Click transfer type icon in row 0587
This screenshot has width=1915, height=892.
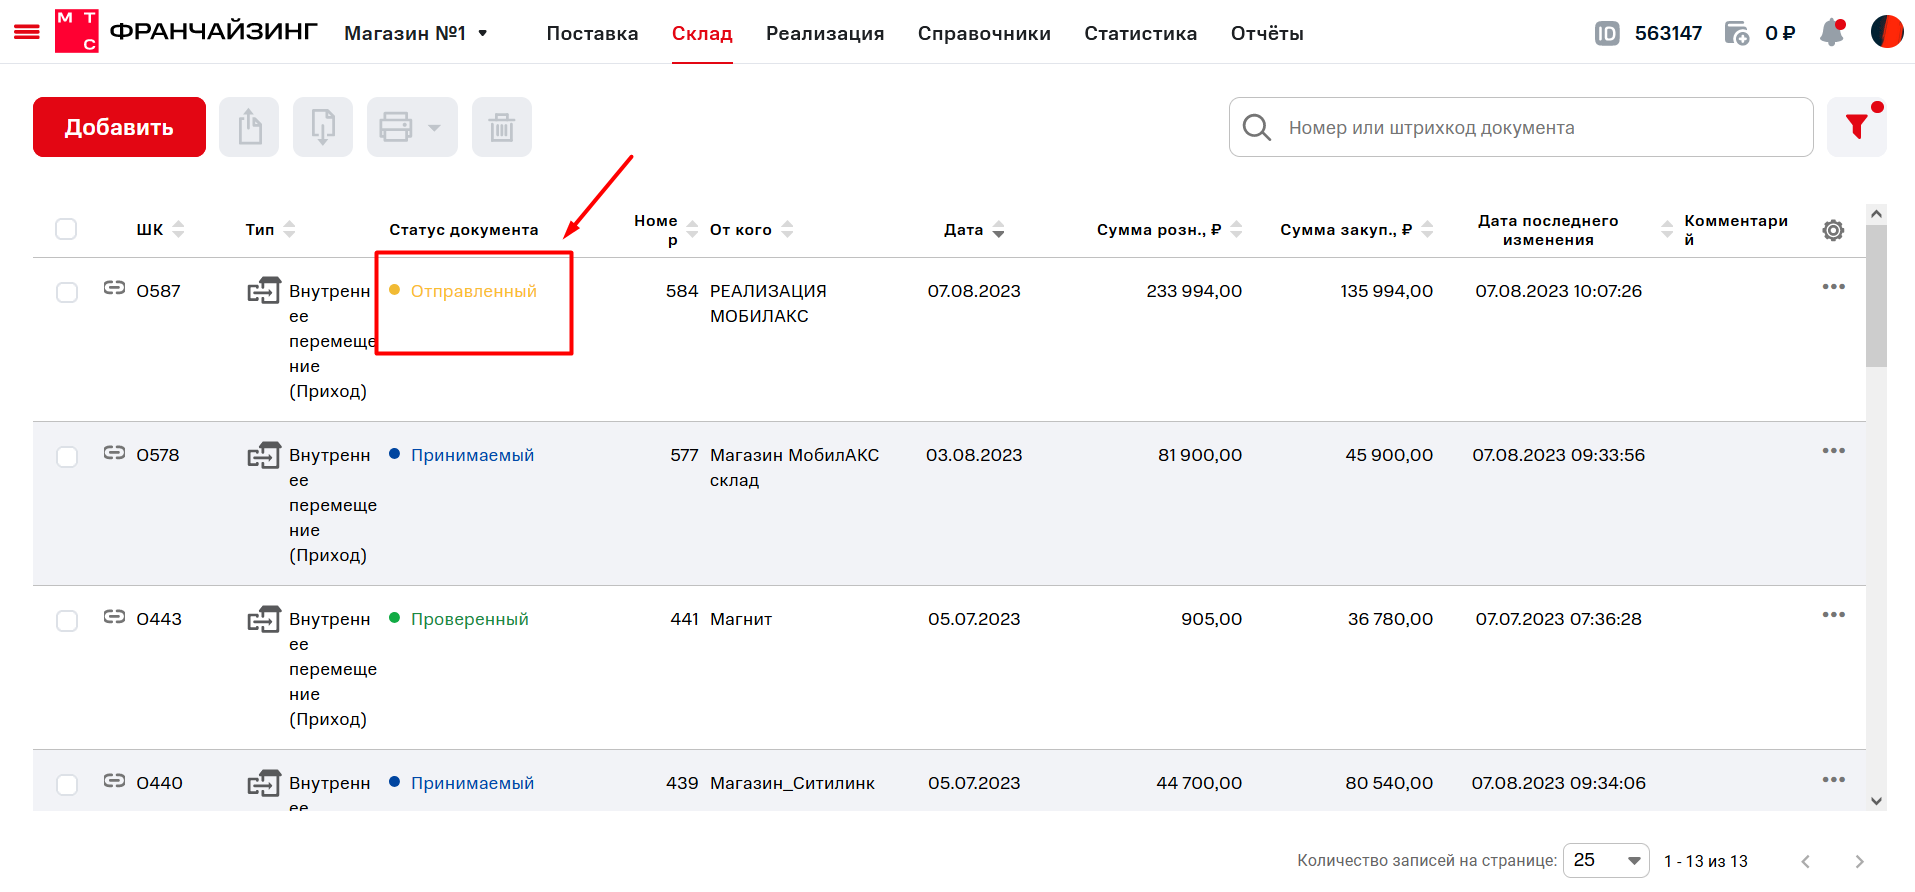click(264, 291)
